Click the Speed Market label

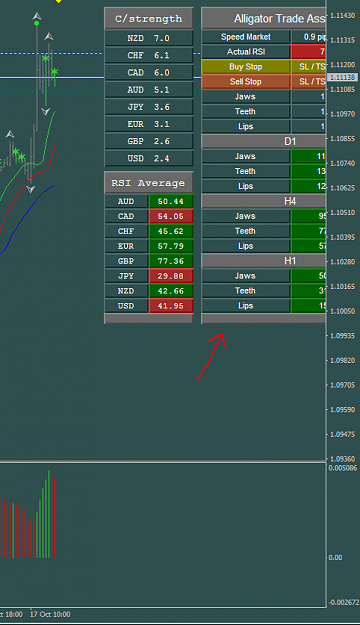coord(246,37)
